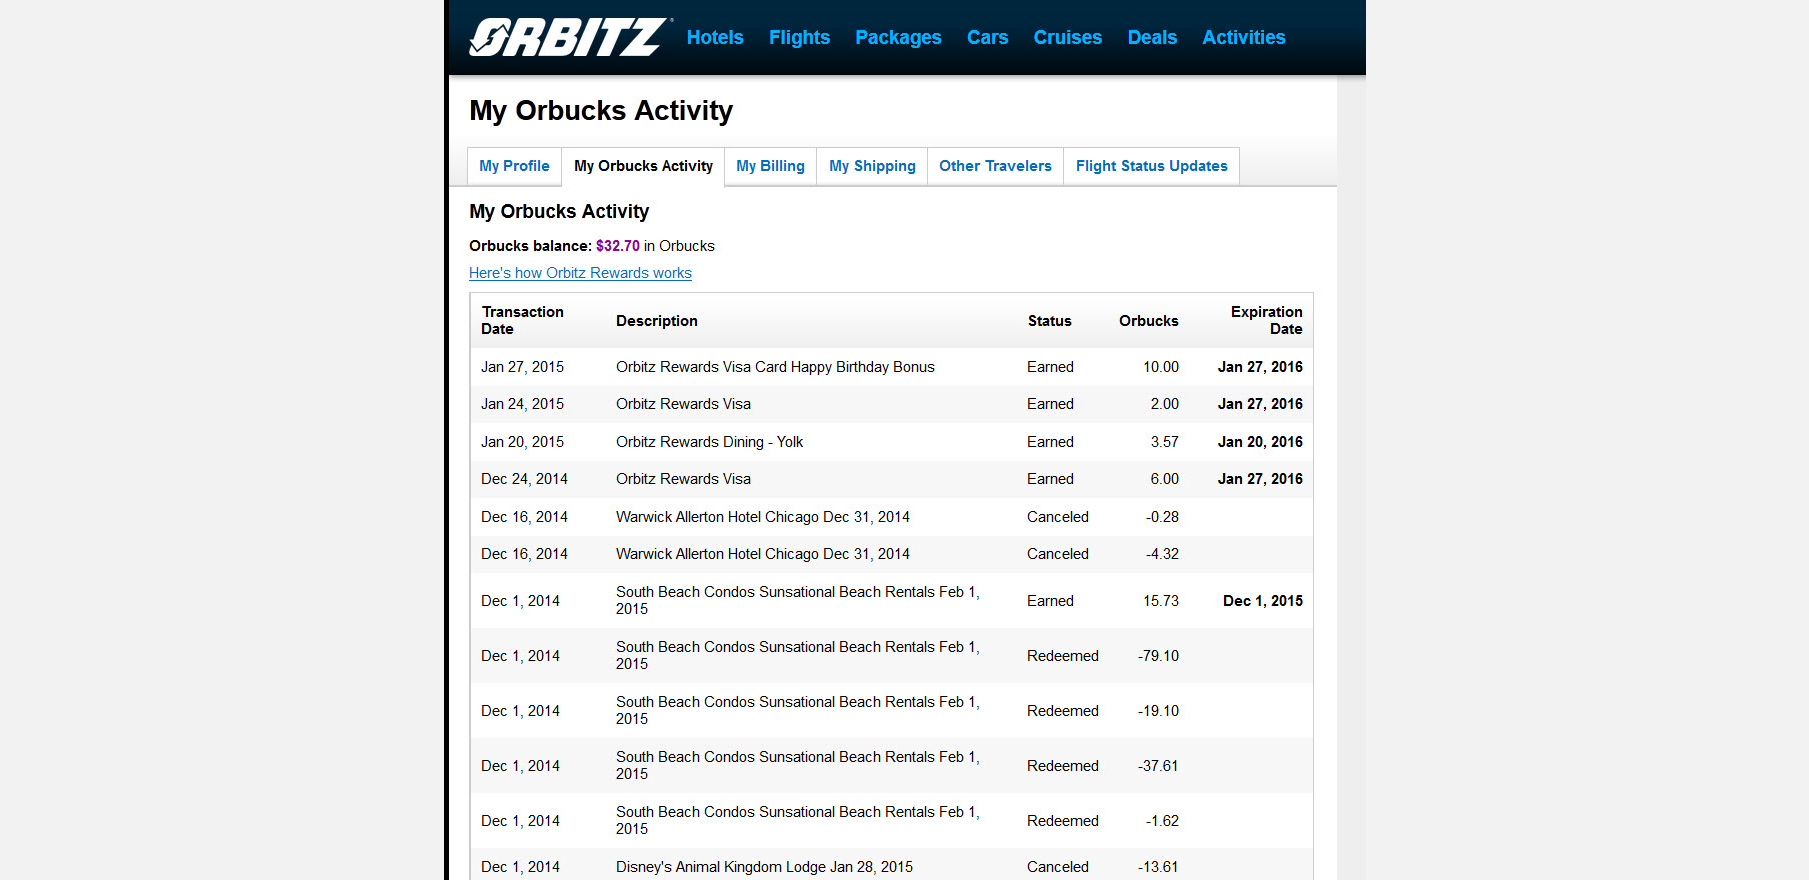Image resolution: width=1809 pixels, height=880 pixels.
Task: Click the -1.62 redeemed amount
Action: click(x=1162, y=821)
